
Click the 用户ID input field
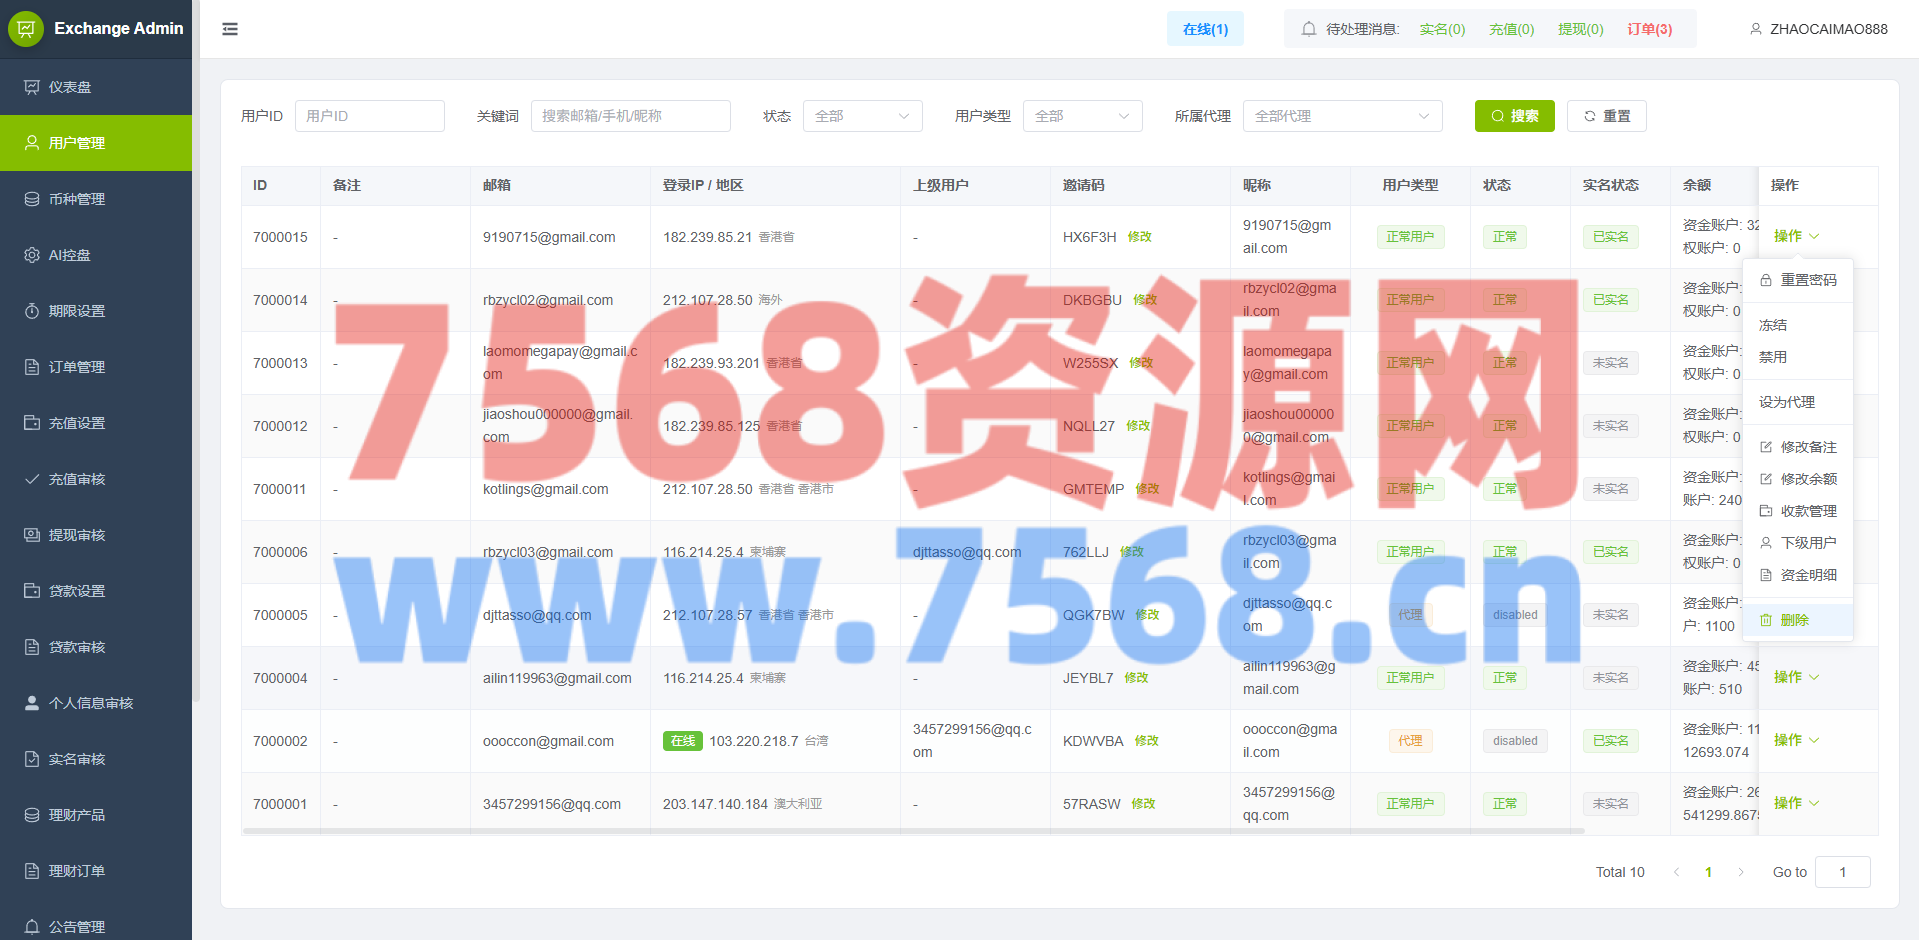369,116
